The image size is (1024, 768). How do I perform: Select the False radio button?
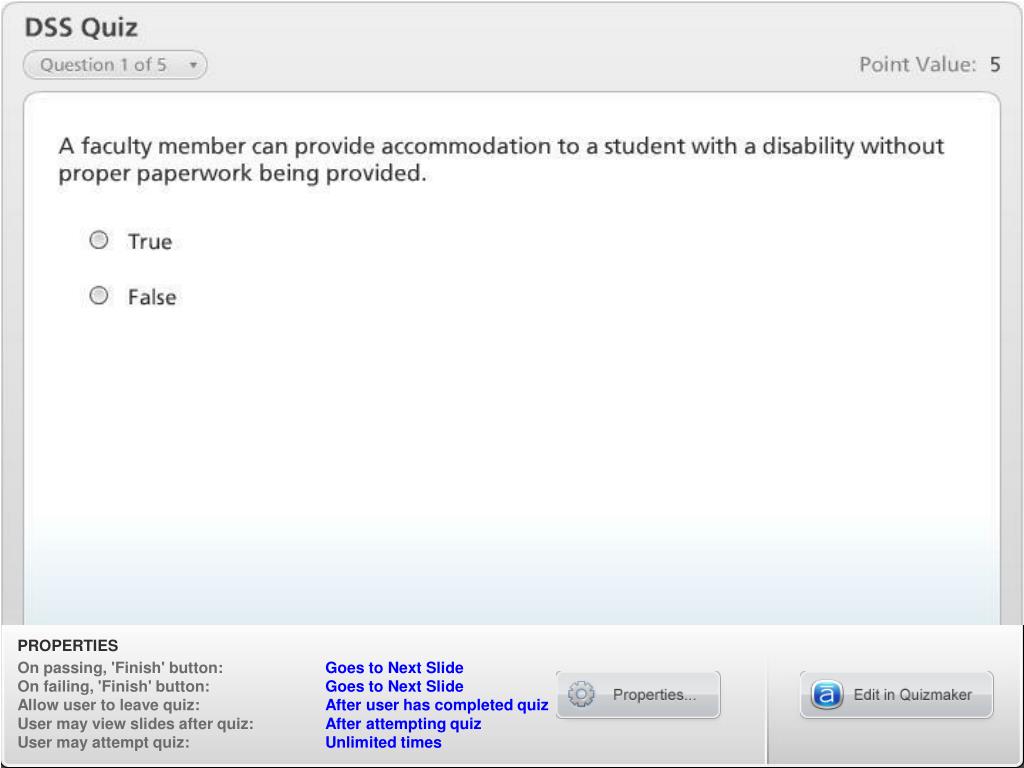coord(99,296)
